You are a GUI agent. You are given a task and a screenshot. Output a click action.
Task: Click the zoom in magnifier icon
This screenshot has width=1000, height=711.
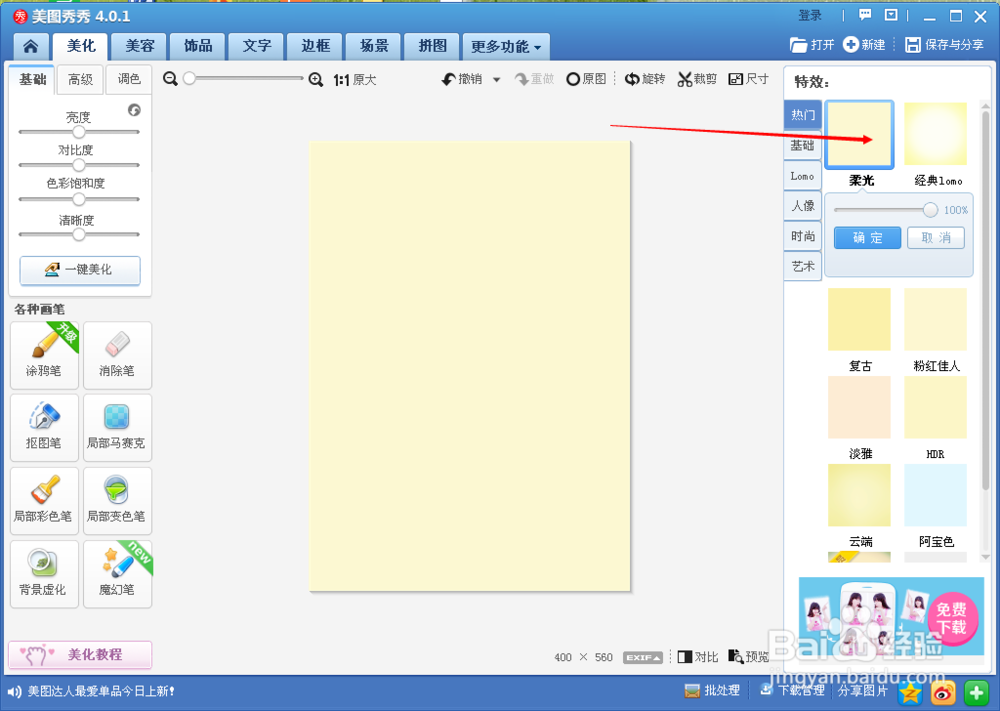pyautogui.click(x=316, y=80)
